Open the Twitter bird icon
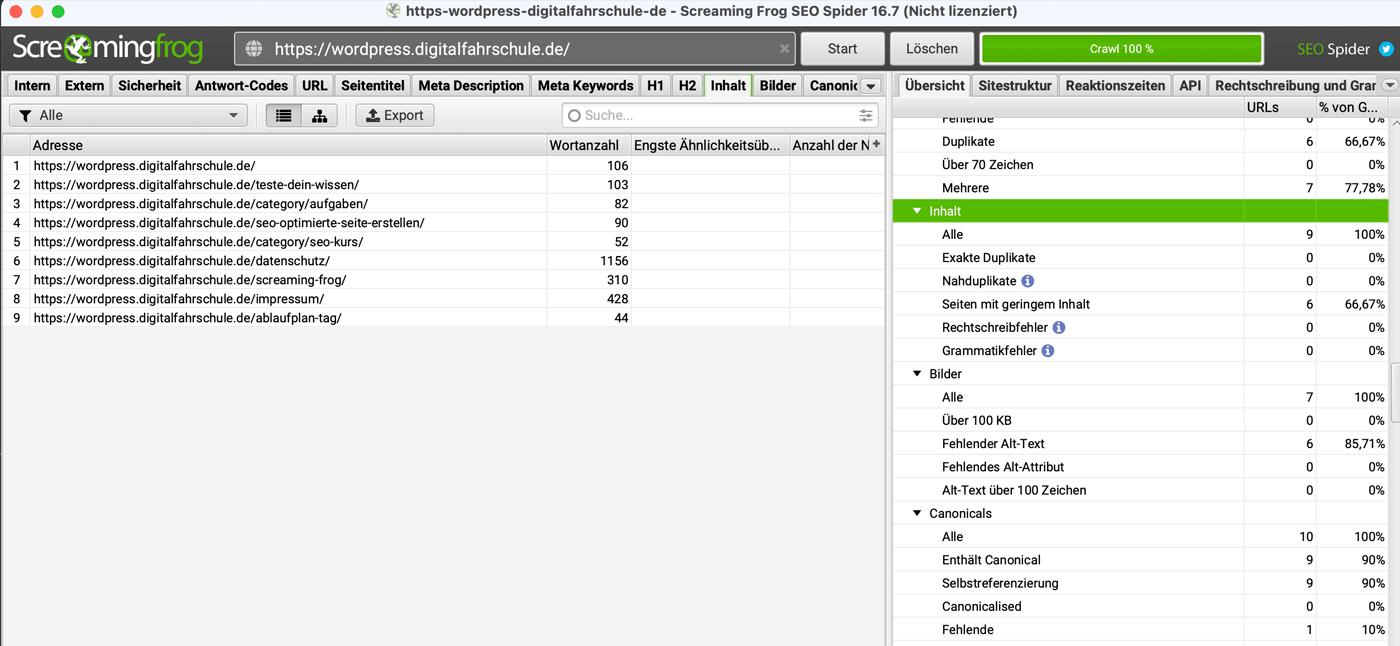This screenshot has height=646, width=1400. point(1385,48)
